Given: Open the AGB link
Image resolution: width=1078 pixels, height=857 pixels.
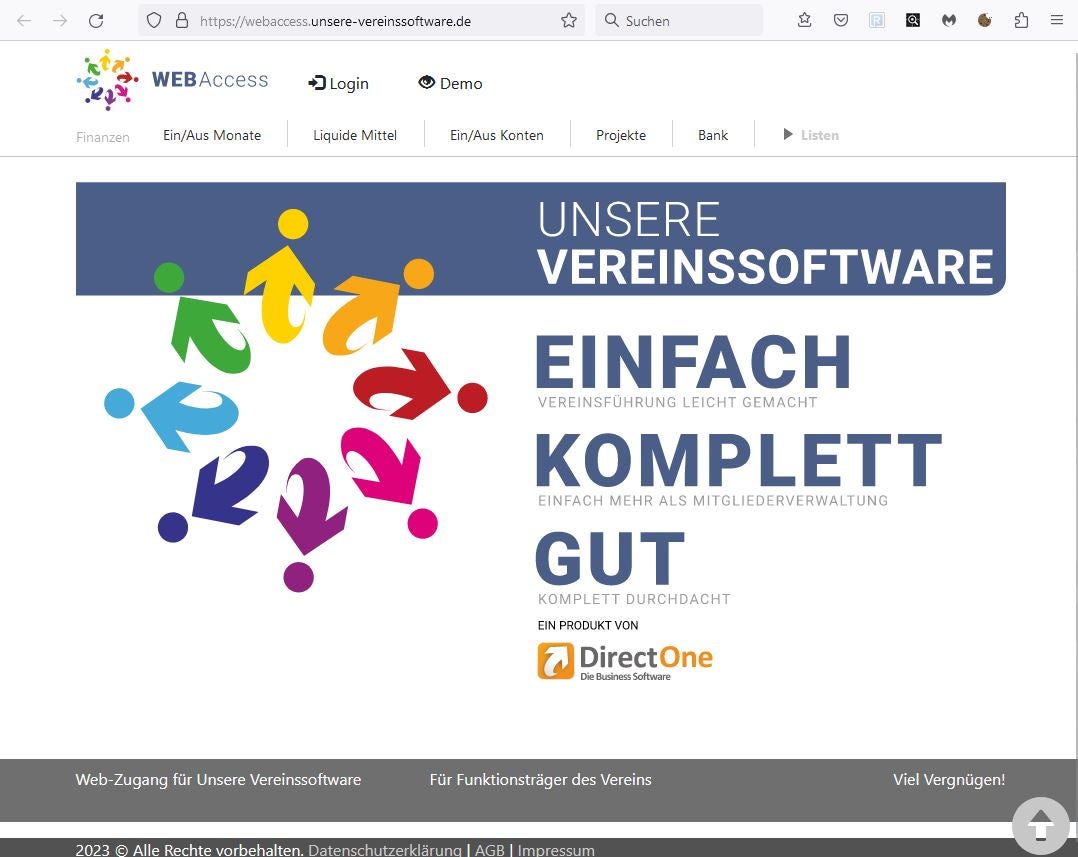Looking at the screenshot, I should pos(490,849).
